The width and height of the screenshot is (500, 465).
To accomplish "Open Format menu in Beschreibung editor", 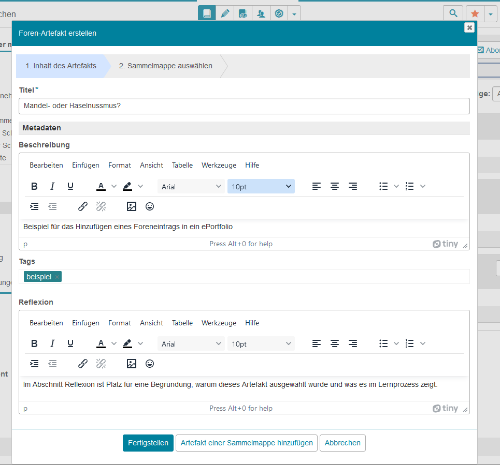I will pos(120,165).
